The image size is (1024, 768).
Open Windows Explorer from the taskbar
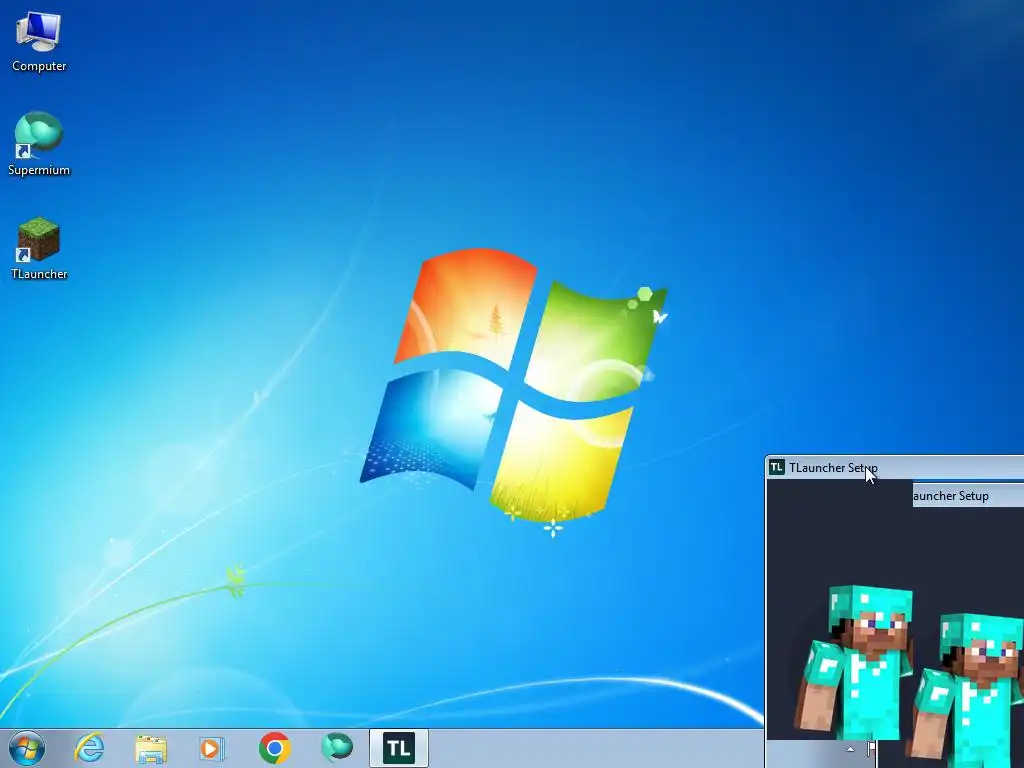pos(151,748)
